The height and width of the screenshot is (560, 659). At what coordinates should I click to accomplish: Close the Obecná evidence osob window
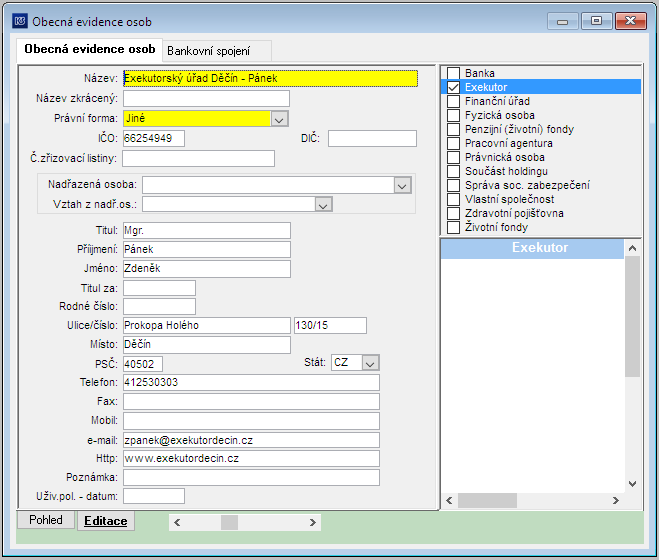pos(630,21)
